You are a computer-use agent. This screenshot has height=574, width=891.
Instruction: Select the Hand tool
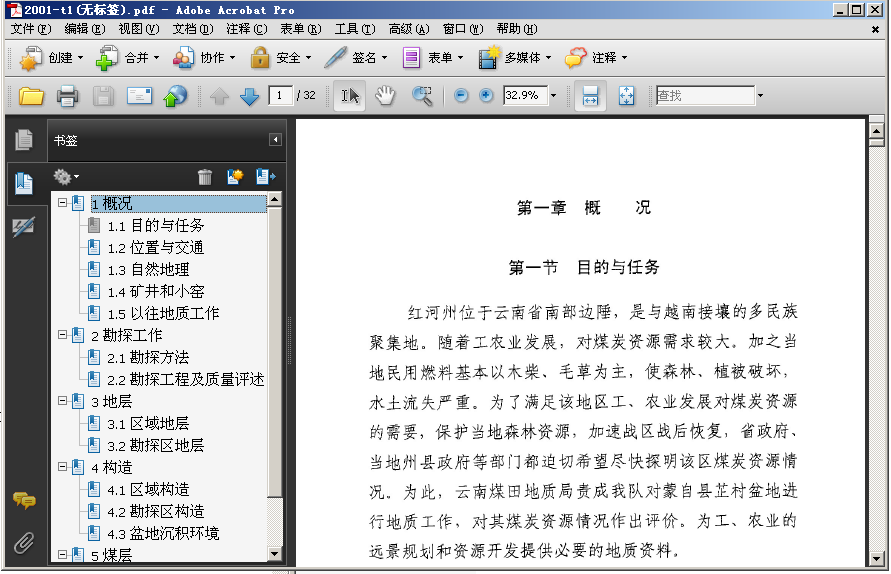(x=385, y=96)
